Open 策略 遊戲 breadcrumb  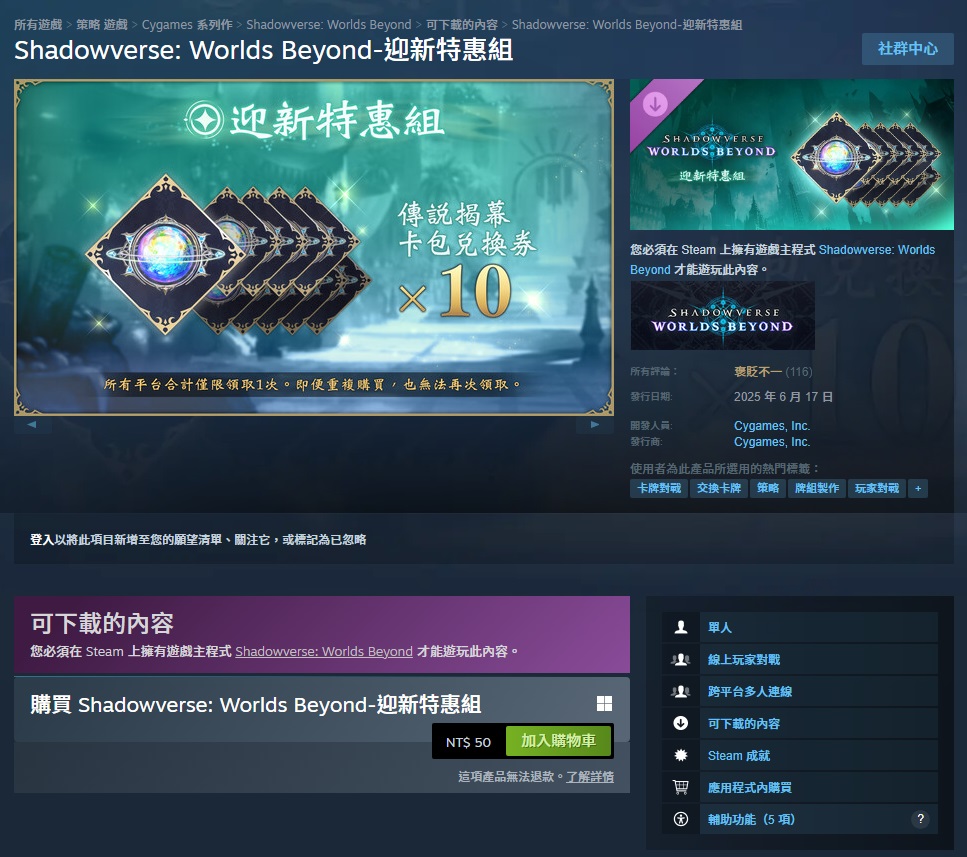click(x=102, y=25)
